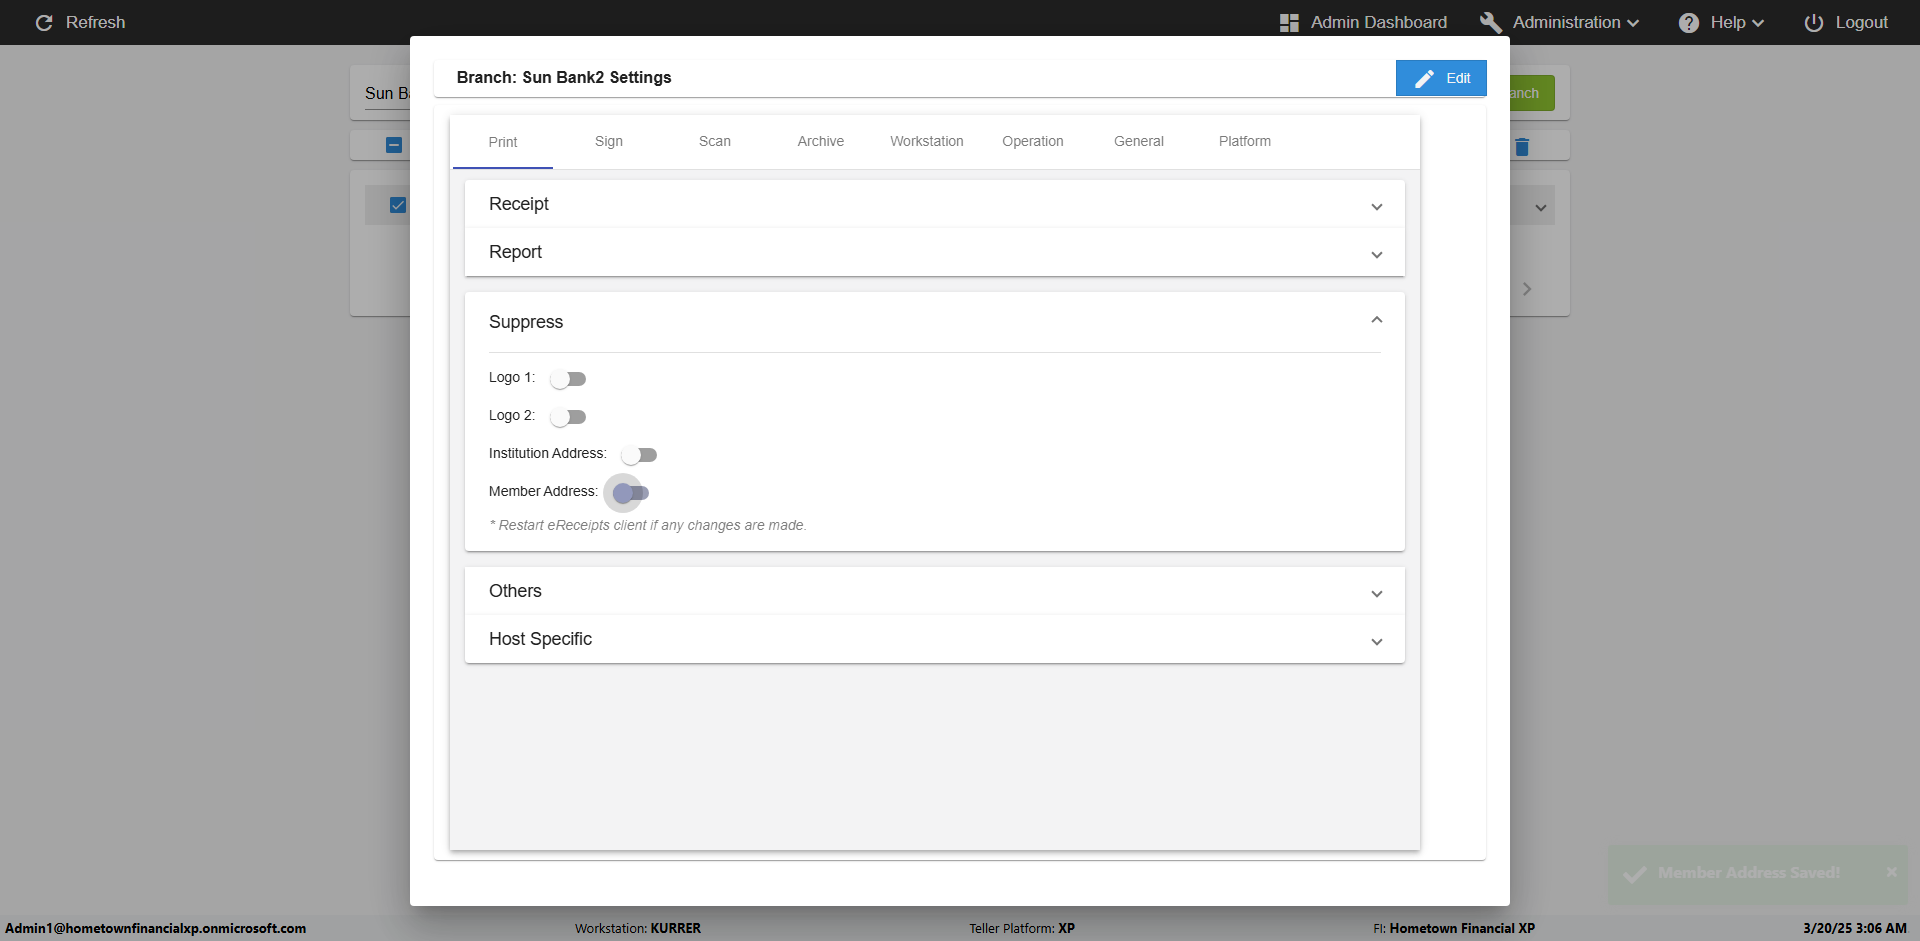Expand the Report section
The height and width of the screenshot is (941, 1920).
tap(1377, 254)
